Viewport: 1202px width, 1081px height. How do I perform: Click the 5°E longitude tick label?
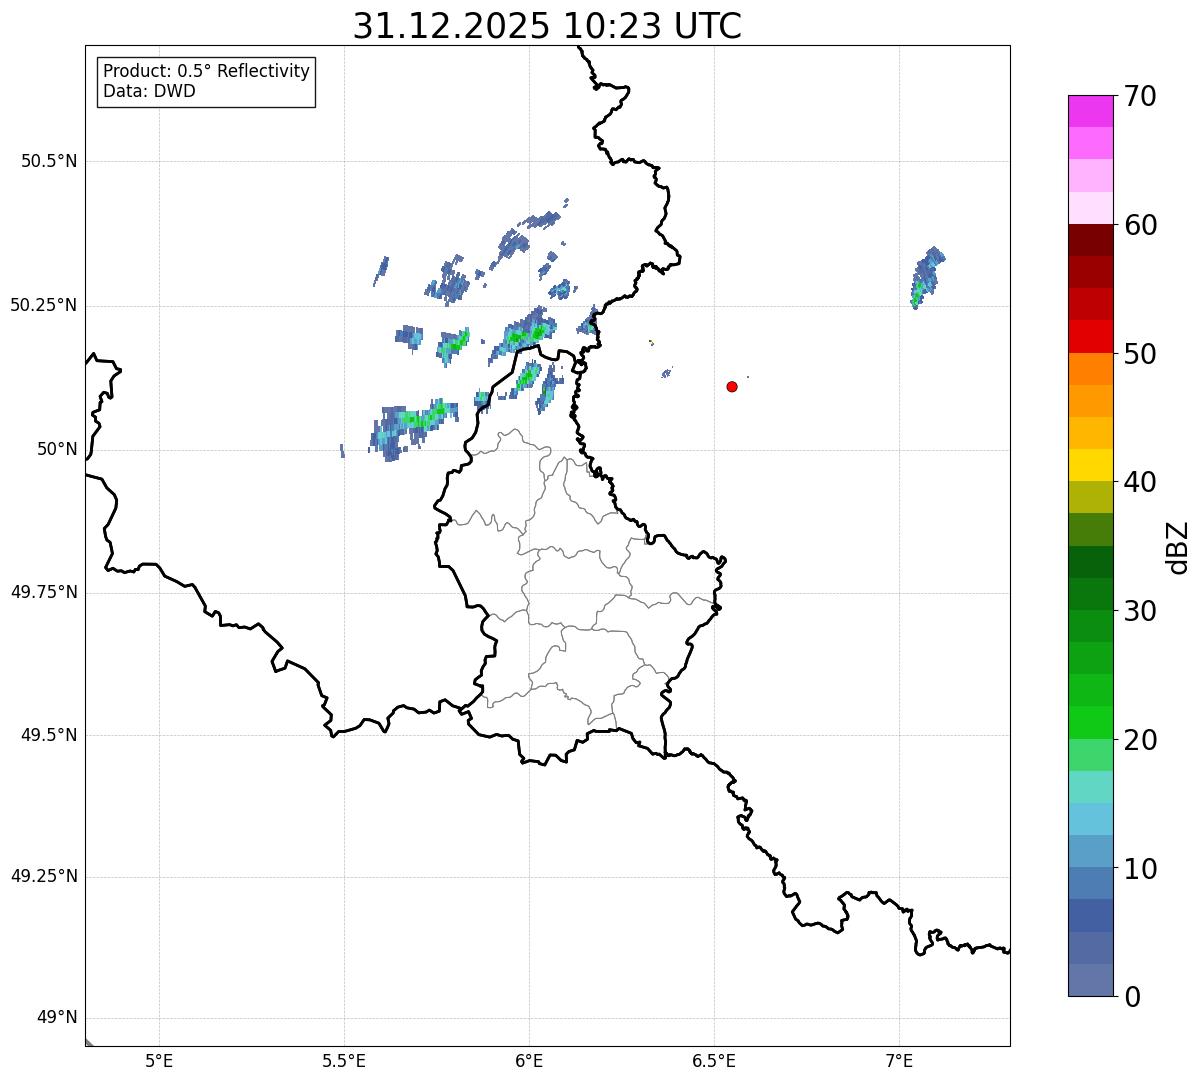coord(159,1060)
